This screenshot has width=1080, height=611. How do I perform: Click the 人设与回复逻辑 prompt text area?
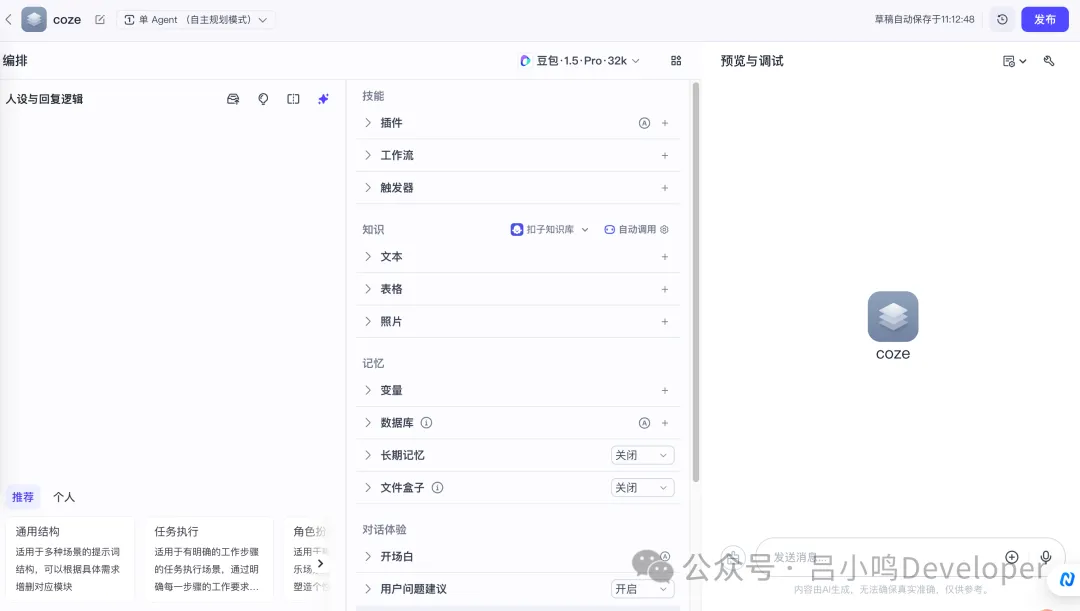pos(172,296)
